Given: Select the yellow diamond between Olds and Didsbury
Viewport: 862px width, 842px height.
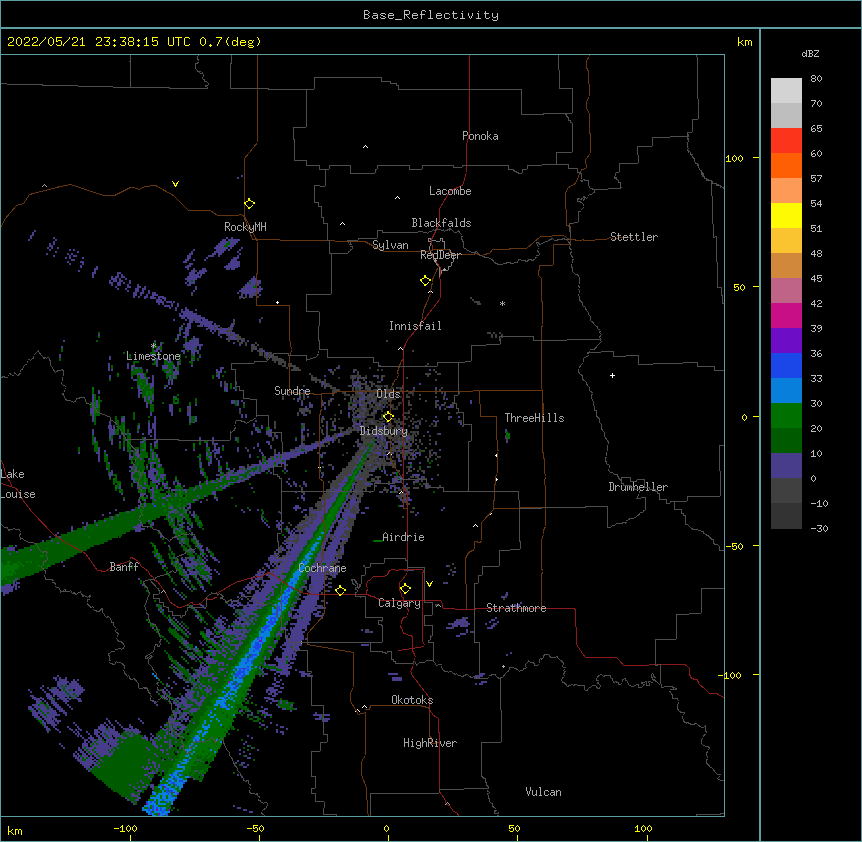Looking at the screenshot, I should click(x=388, y=417).
